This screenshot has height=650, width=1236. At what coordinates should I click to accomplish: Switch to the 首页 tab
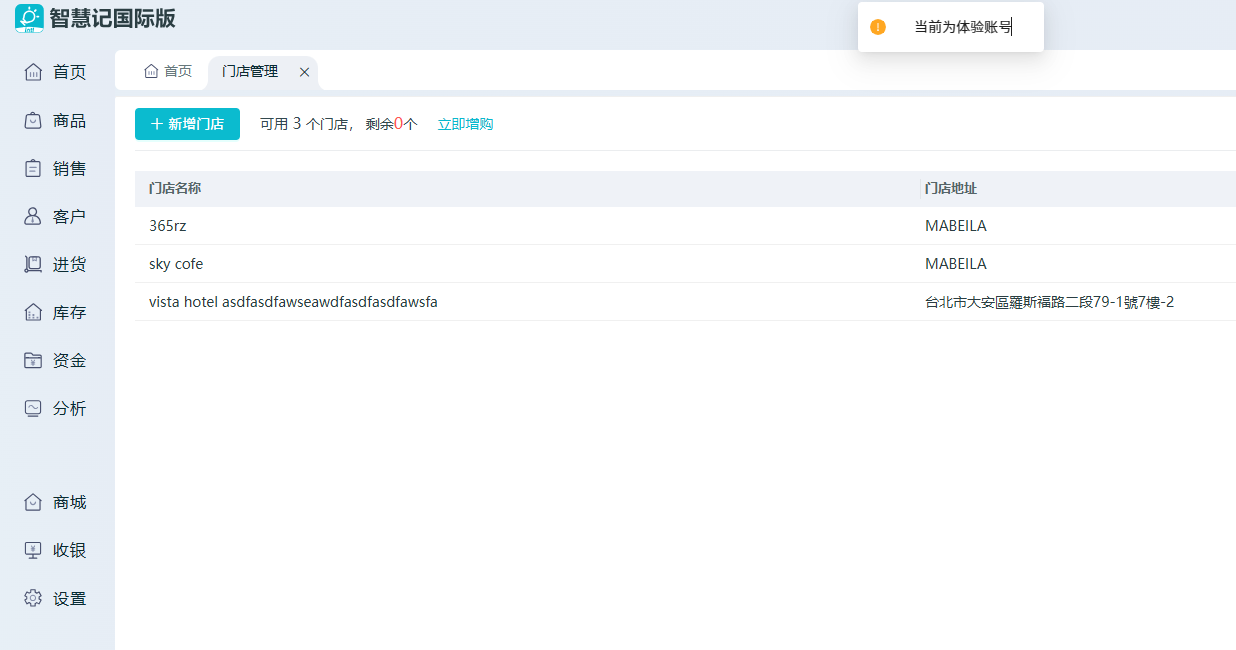click(168, 72)
